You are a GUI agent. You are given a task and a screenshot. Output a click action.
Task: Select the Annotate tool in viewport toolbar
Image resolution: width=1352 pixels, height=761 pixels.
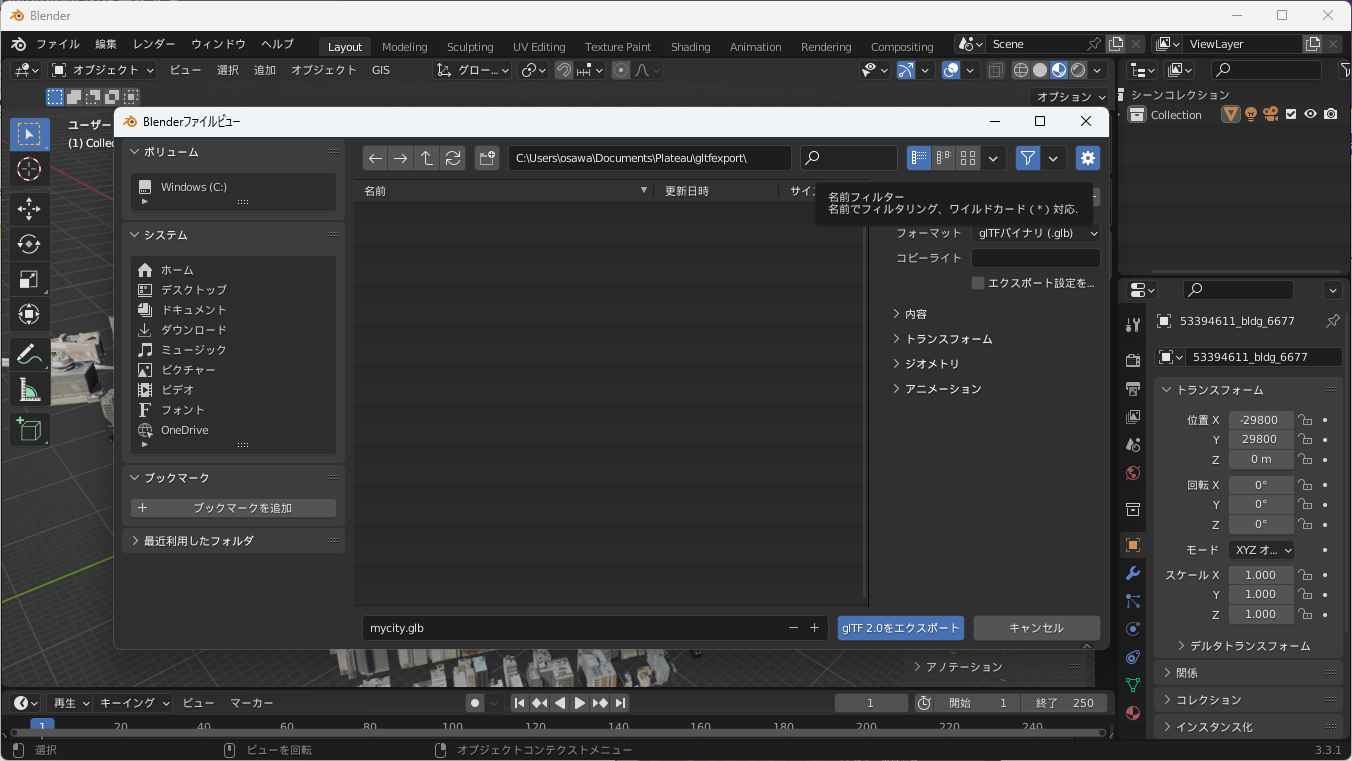(29, 354)
